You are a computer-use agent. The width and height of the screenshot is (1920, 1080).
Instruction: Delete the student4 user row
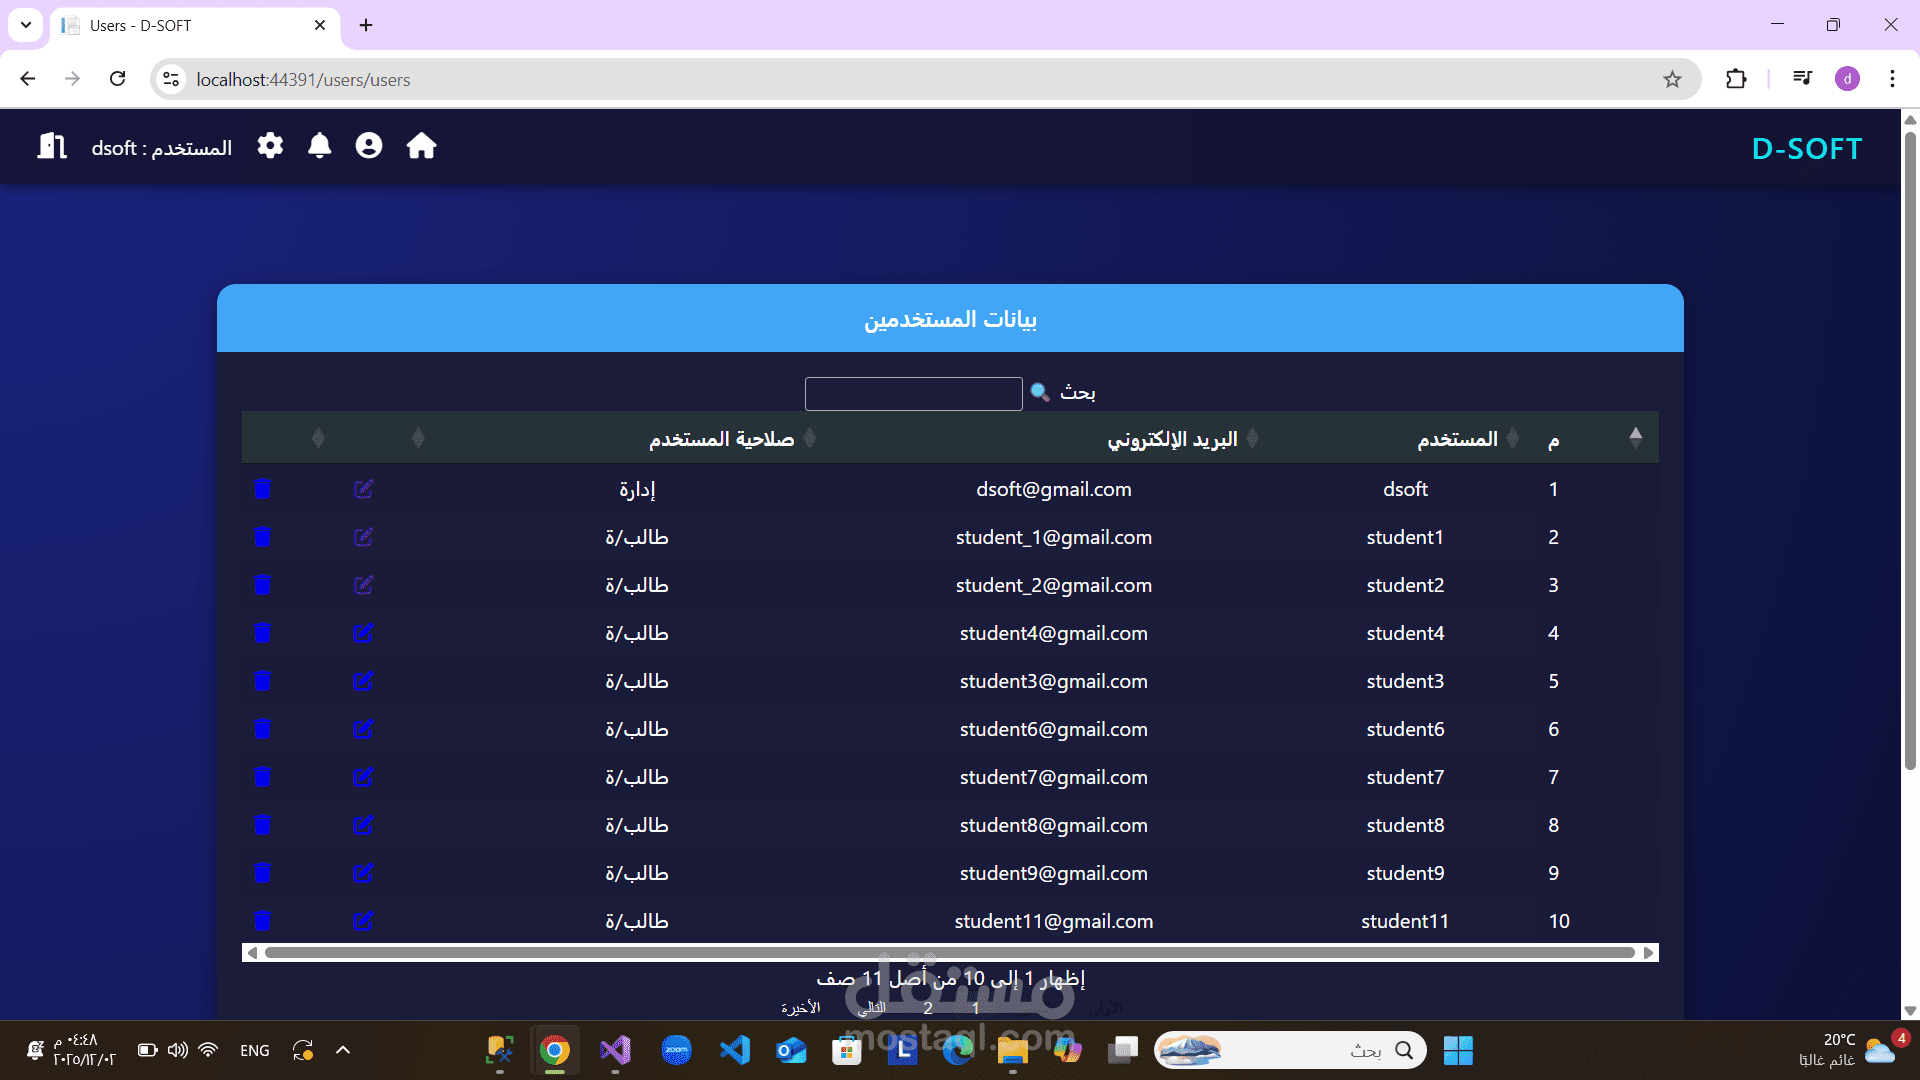[x=262, y=633]
